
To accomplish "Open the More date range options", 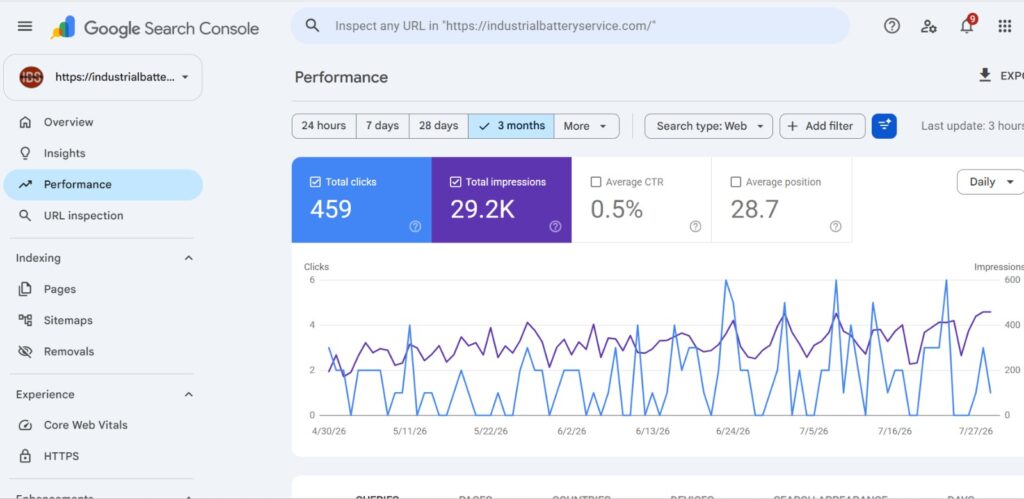I will click(x=586, y=126).
